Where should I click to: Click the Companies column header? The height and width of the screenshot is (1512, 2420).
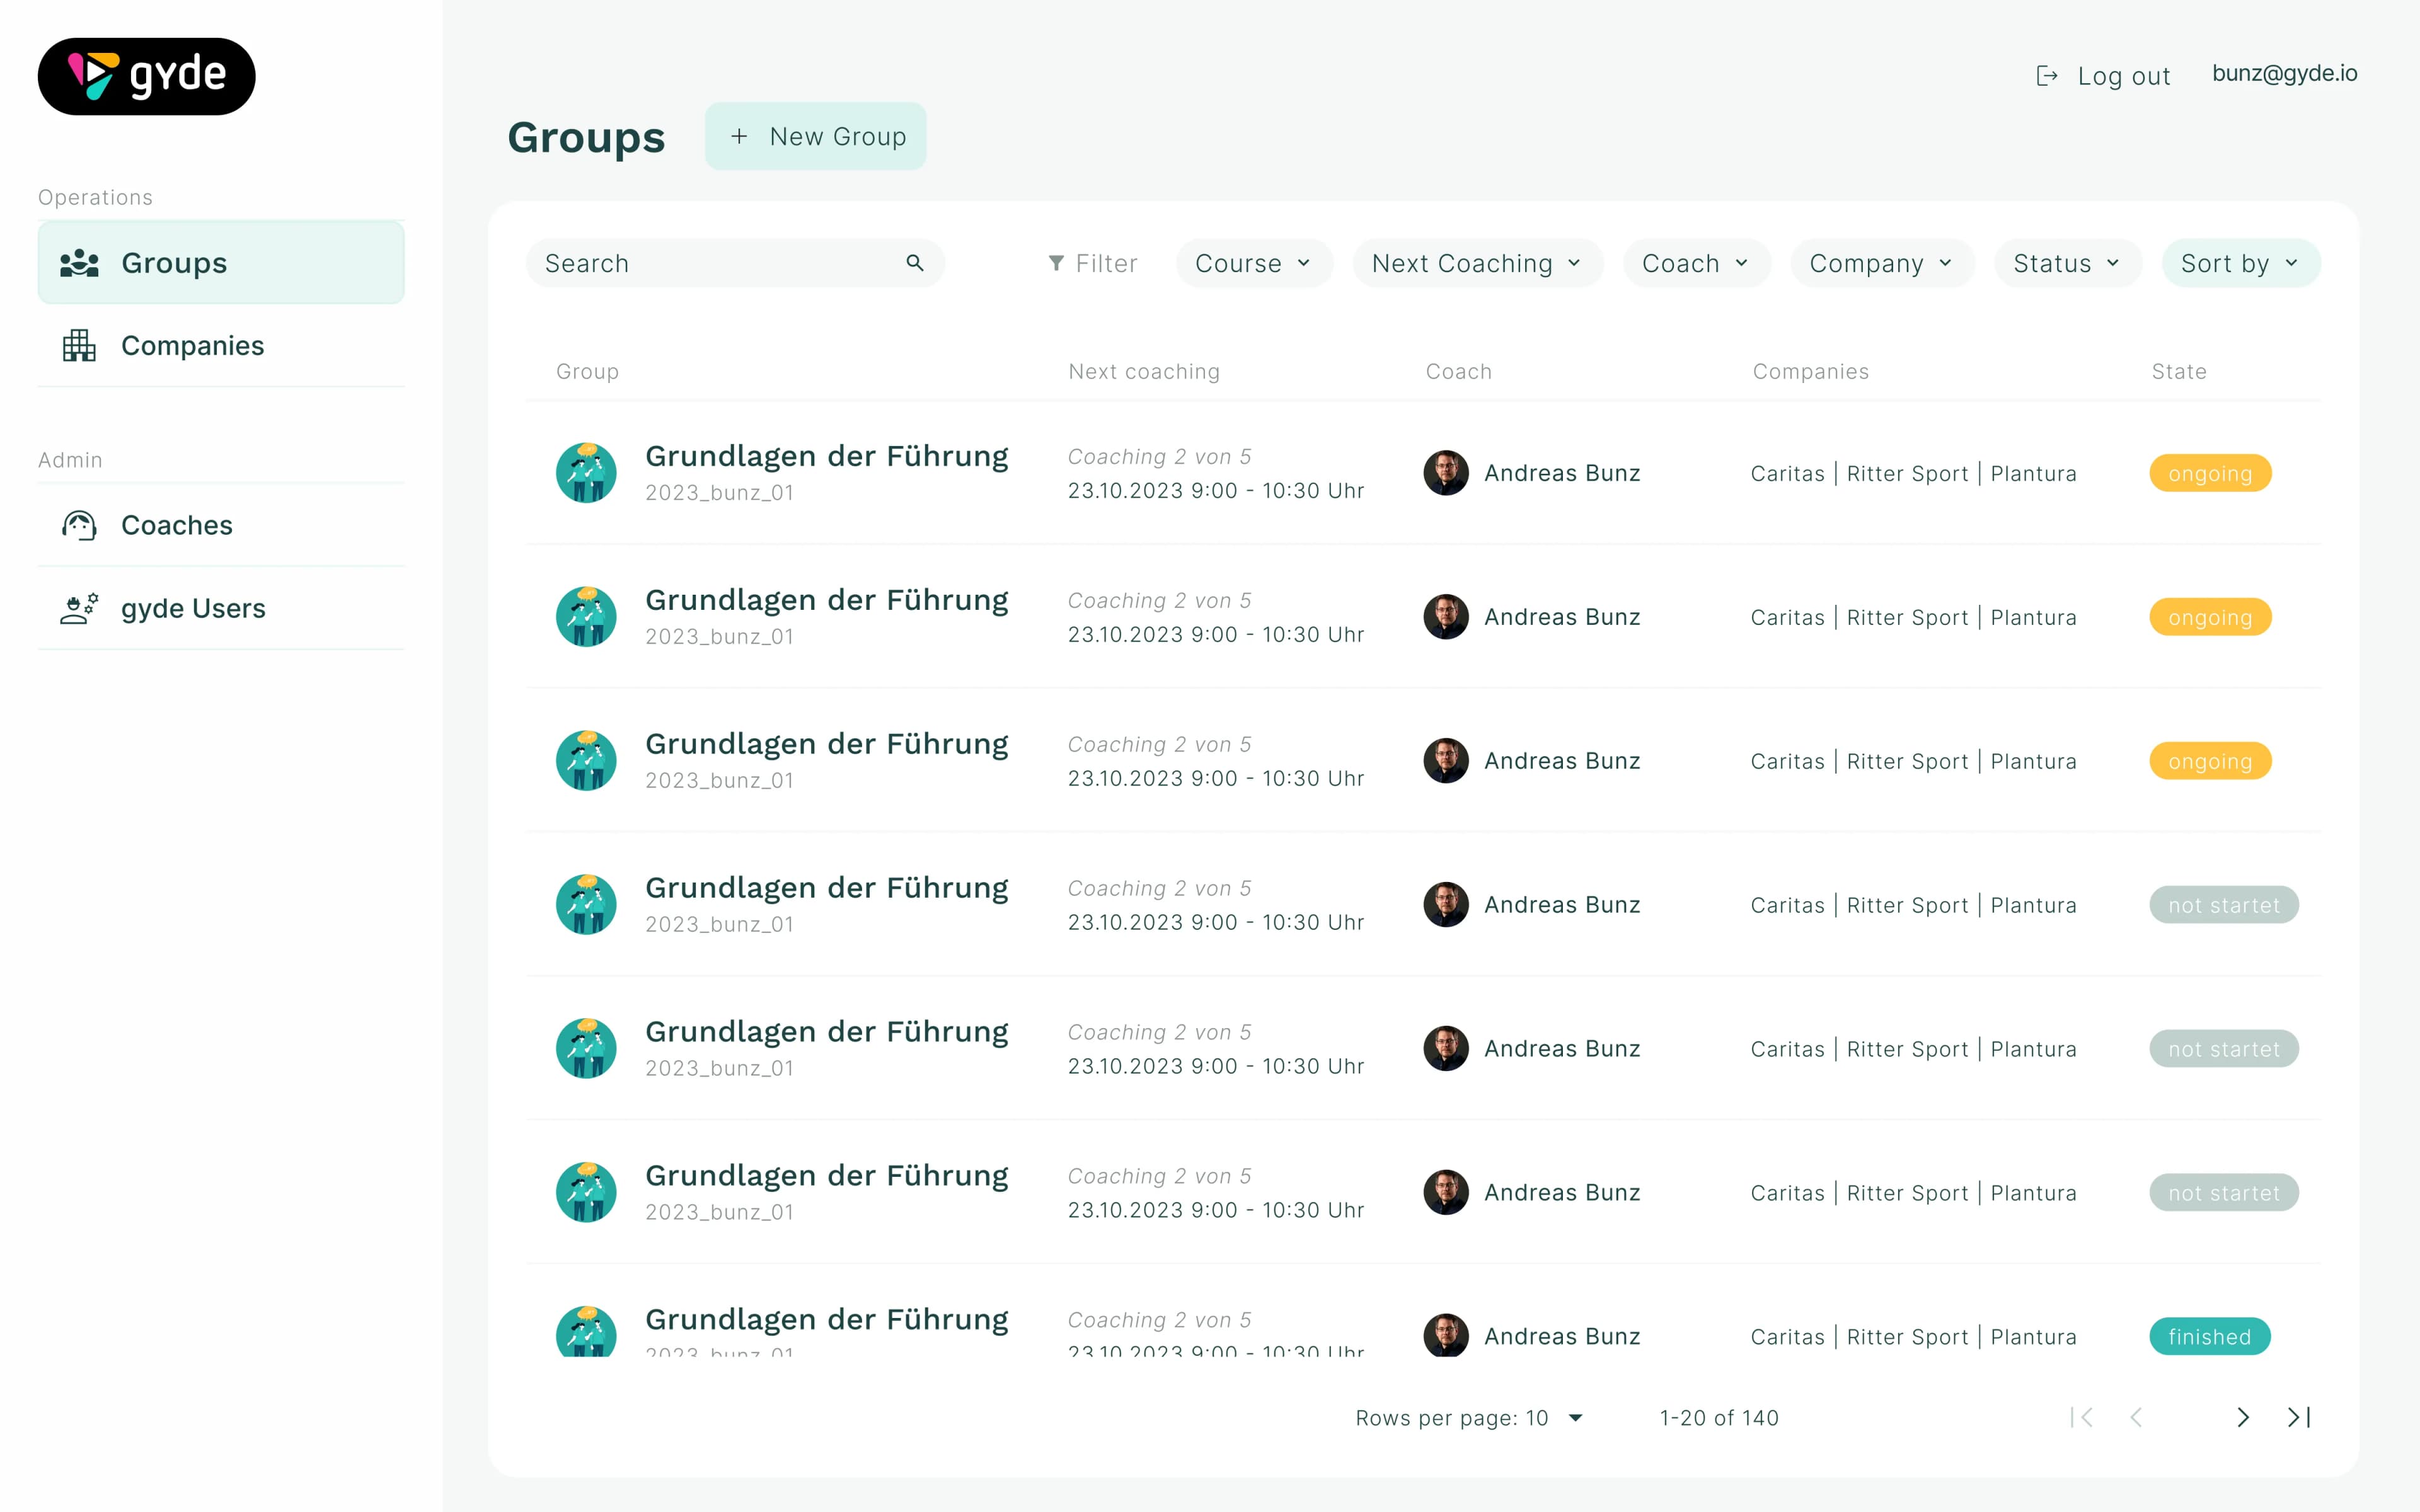coord(1810,371)
